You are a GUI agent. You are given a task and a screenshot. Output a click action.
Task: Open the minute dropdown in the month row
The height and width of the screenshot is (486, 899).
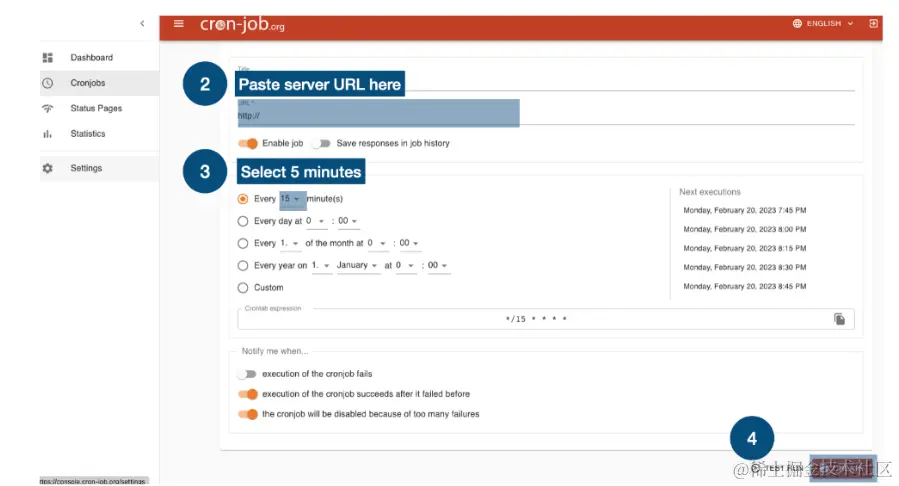pos(409,244)
